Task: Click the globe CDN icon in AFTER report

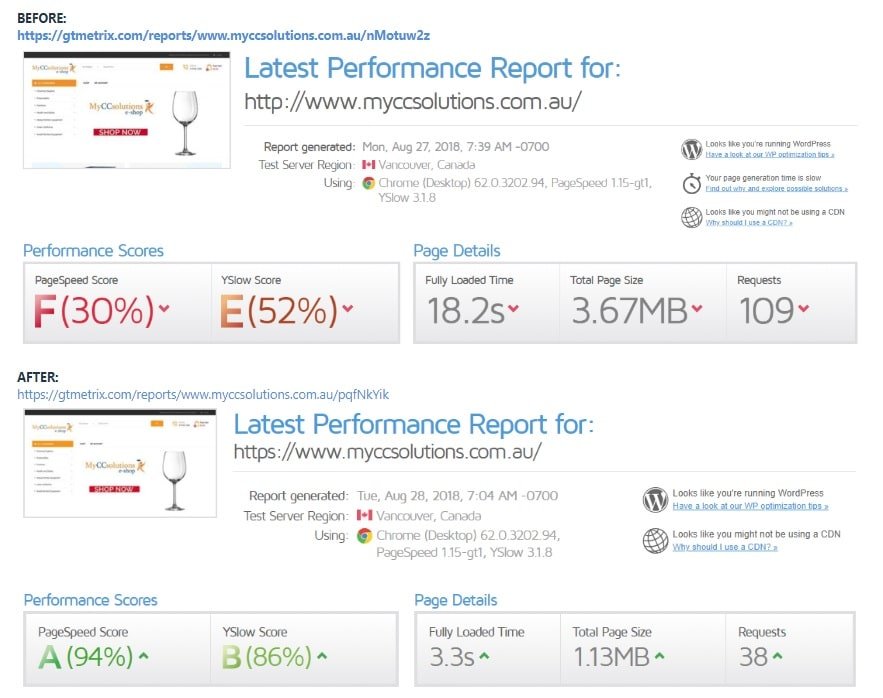Action: pos(655,541)
